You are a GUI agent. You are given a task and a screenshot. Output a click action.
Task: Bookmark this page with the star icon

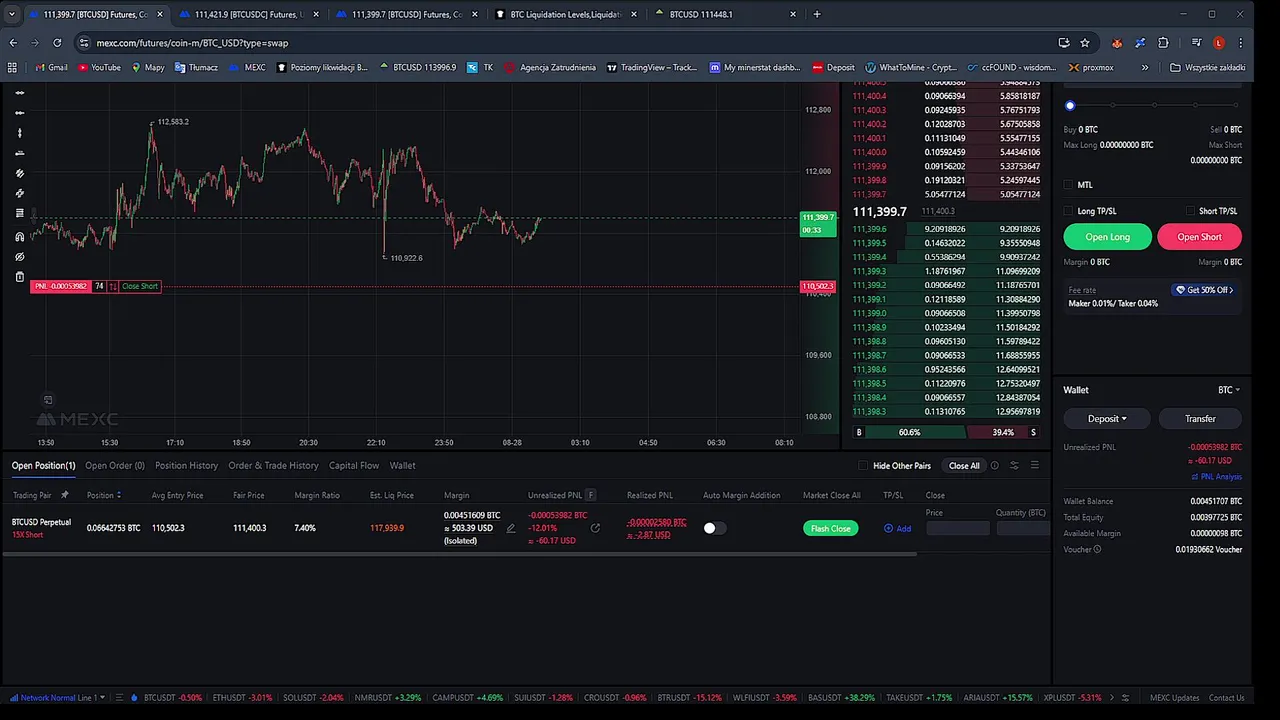pos(1086,43)
